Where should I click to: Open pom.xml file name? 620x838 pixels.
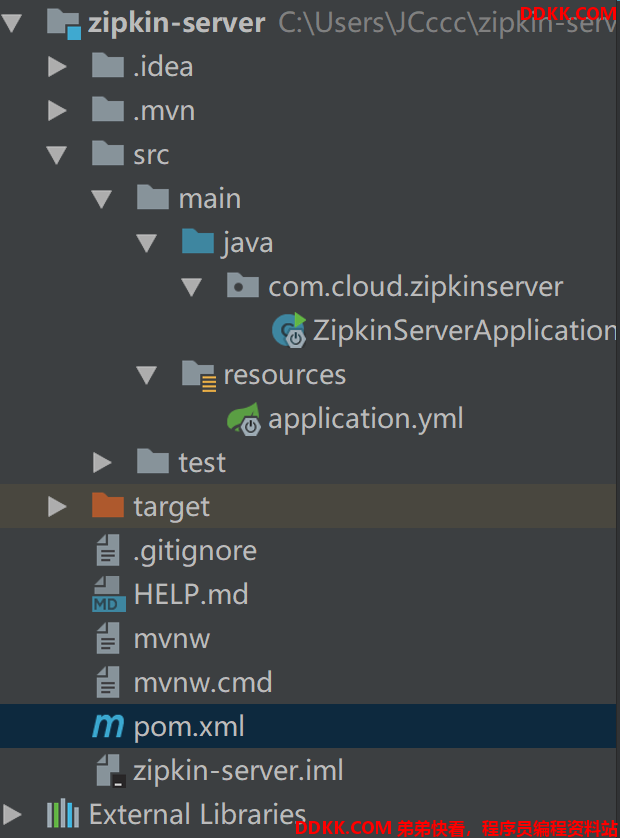(189, 727)
